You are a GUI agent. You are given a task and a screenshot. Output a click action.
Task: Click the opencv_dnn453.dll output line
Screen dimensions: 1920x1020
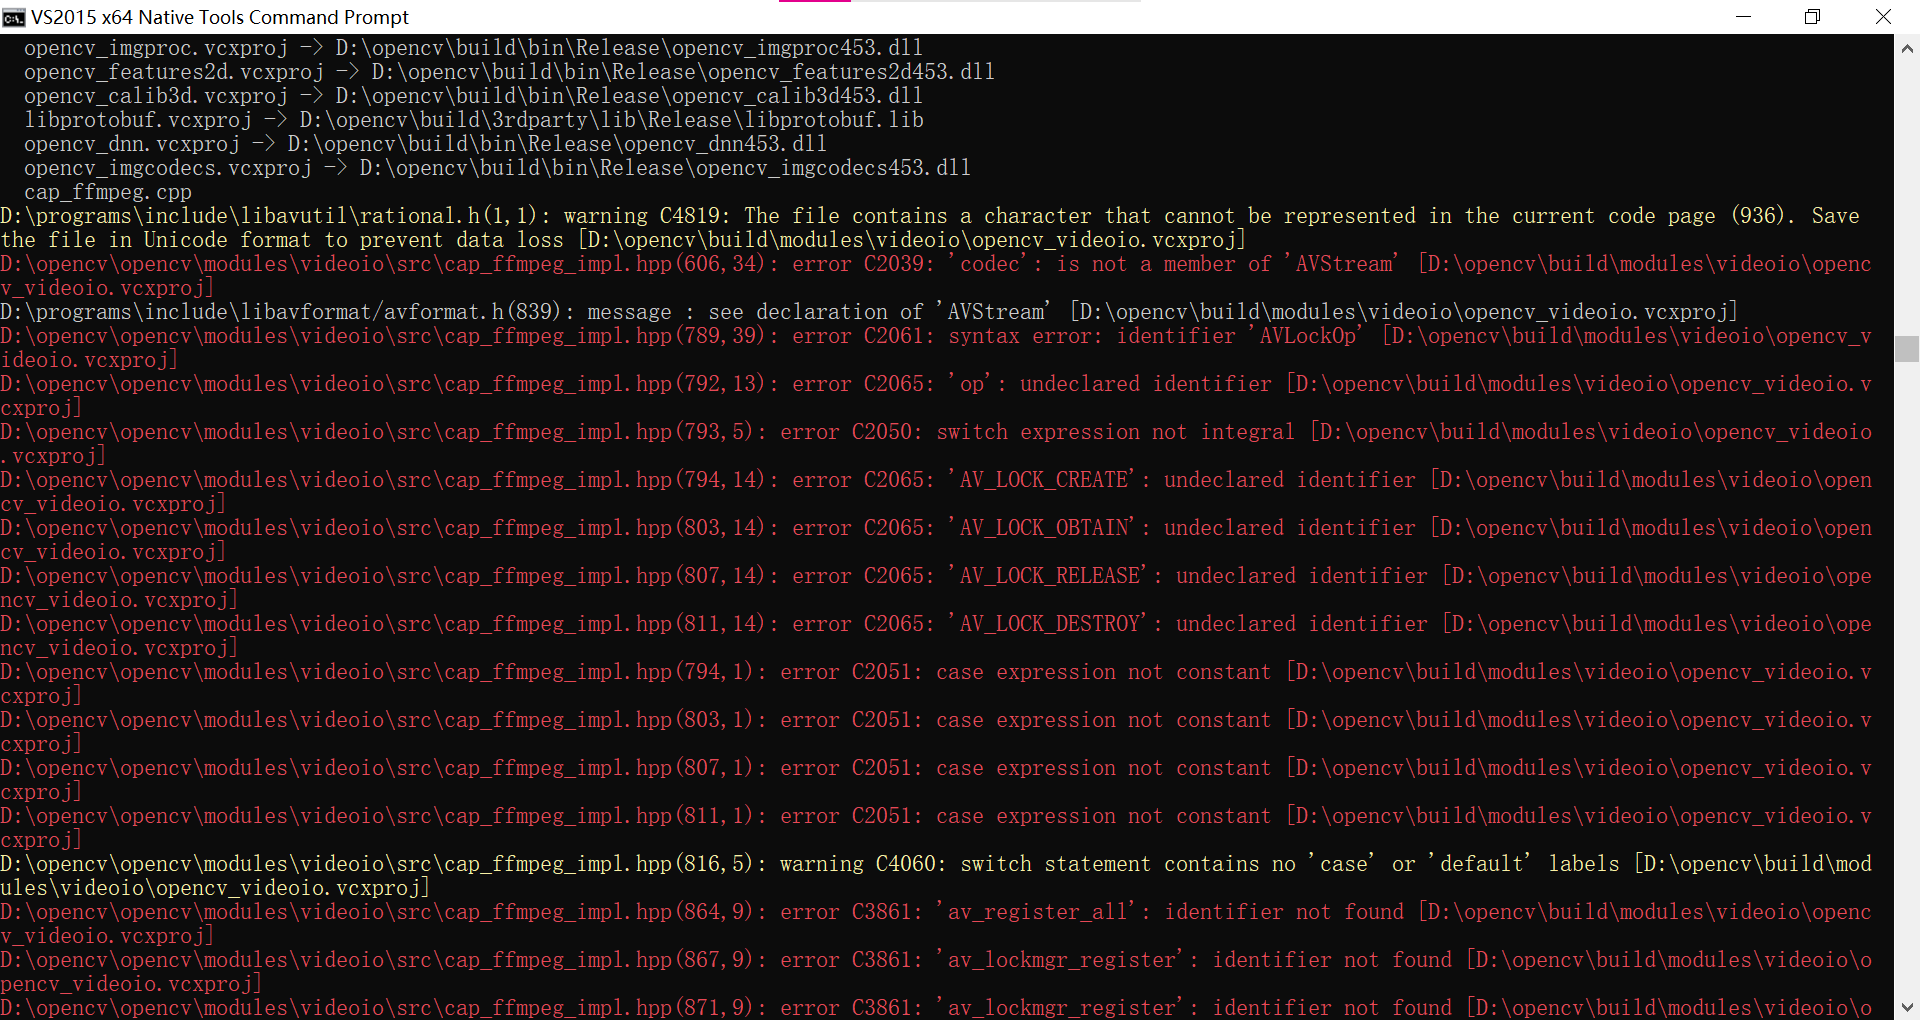click(400, 143)
